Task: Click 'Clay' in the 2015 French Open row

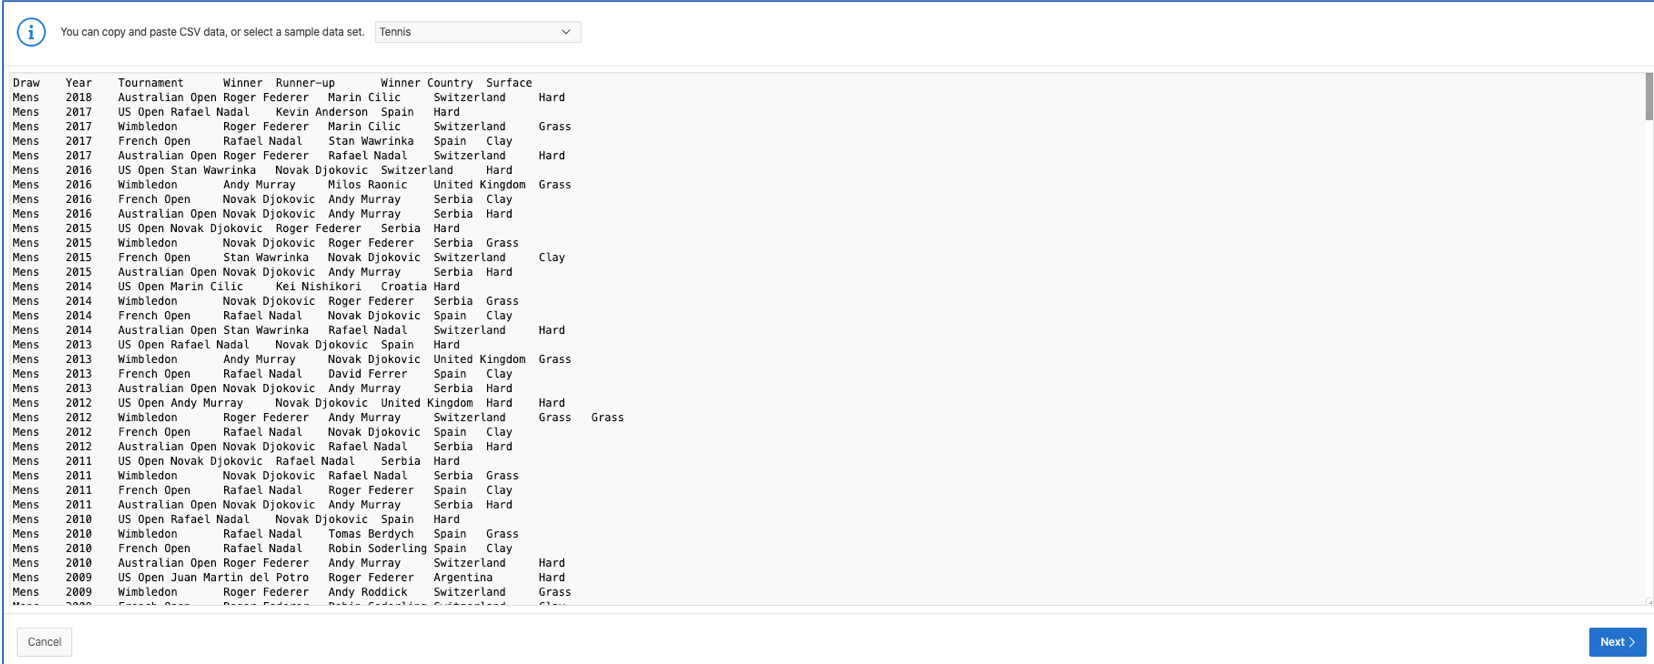Action: (552, 257)
